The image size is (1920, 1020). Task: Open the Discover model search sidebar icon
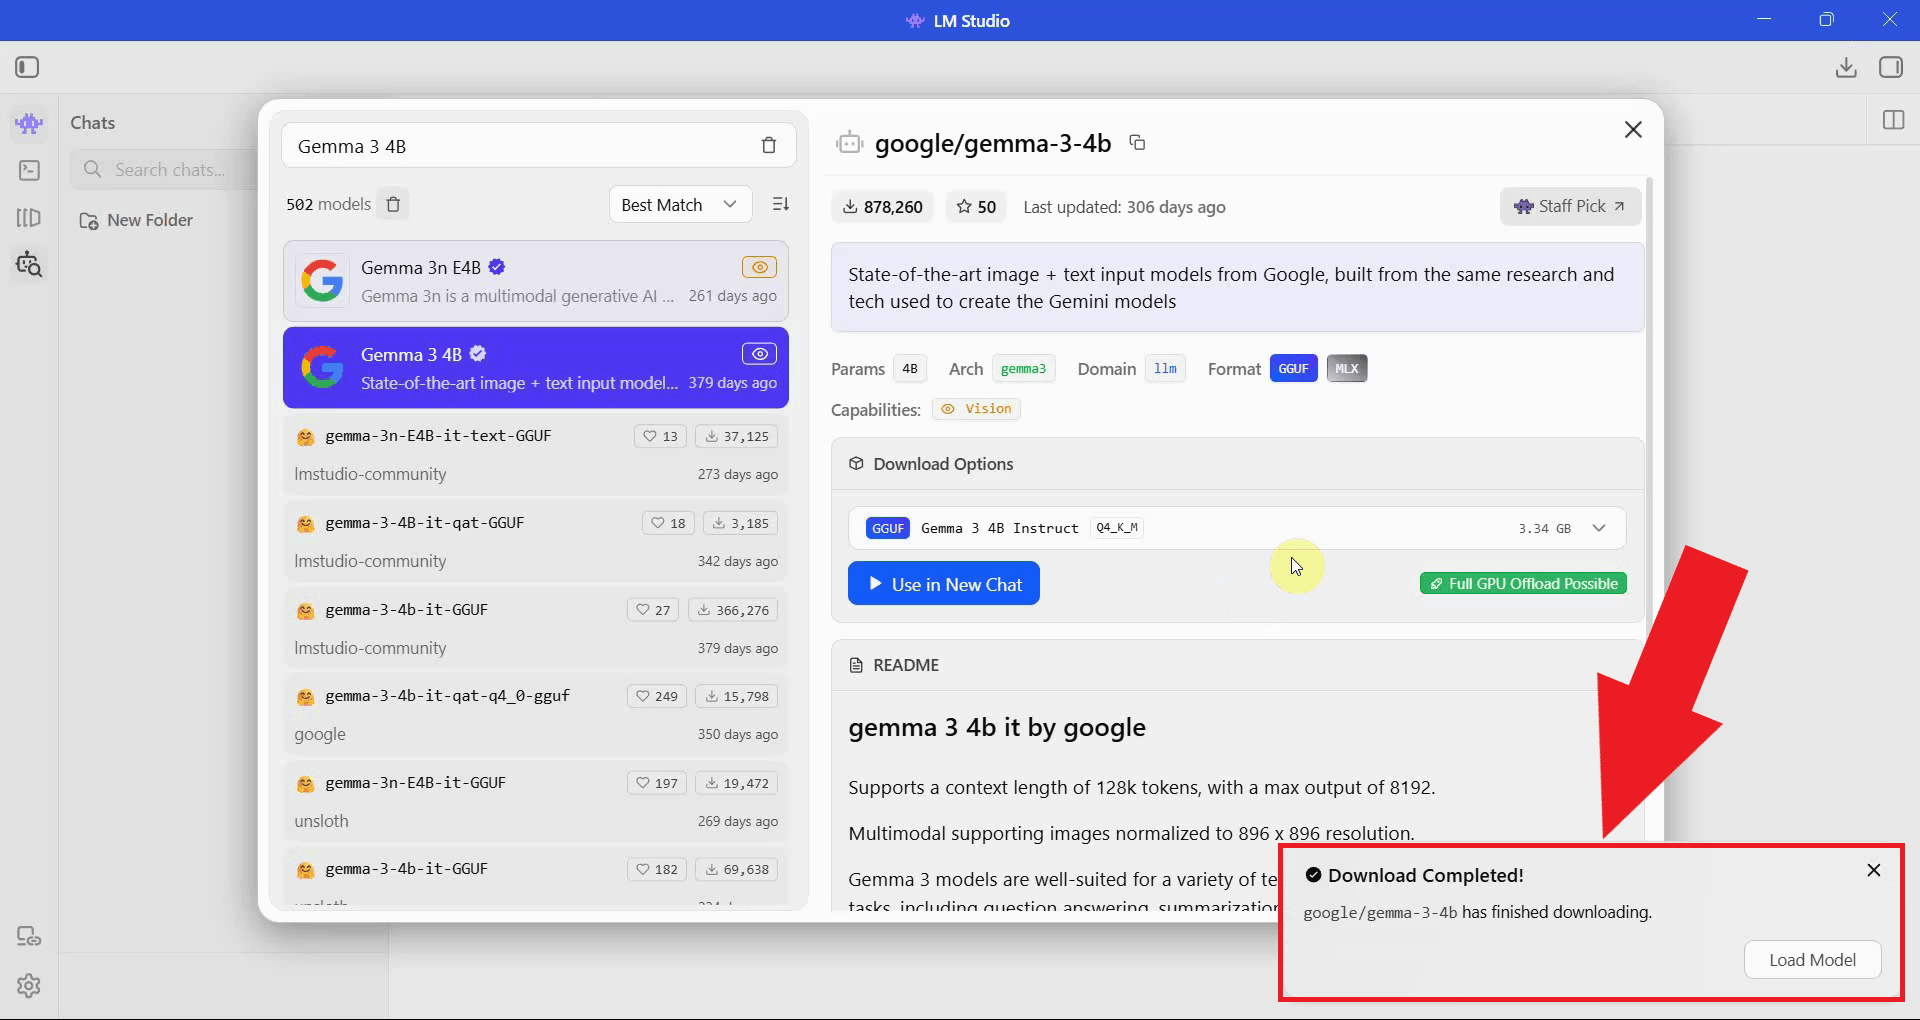click(x=29, y=265)
